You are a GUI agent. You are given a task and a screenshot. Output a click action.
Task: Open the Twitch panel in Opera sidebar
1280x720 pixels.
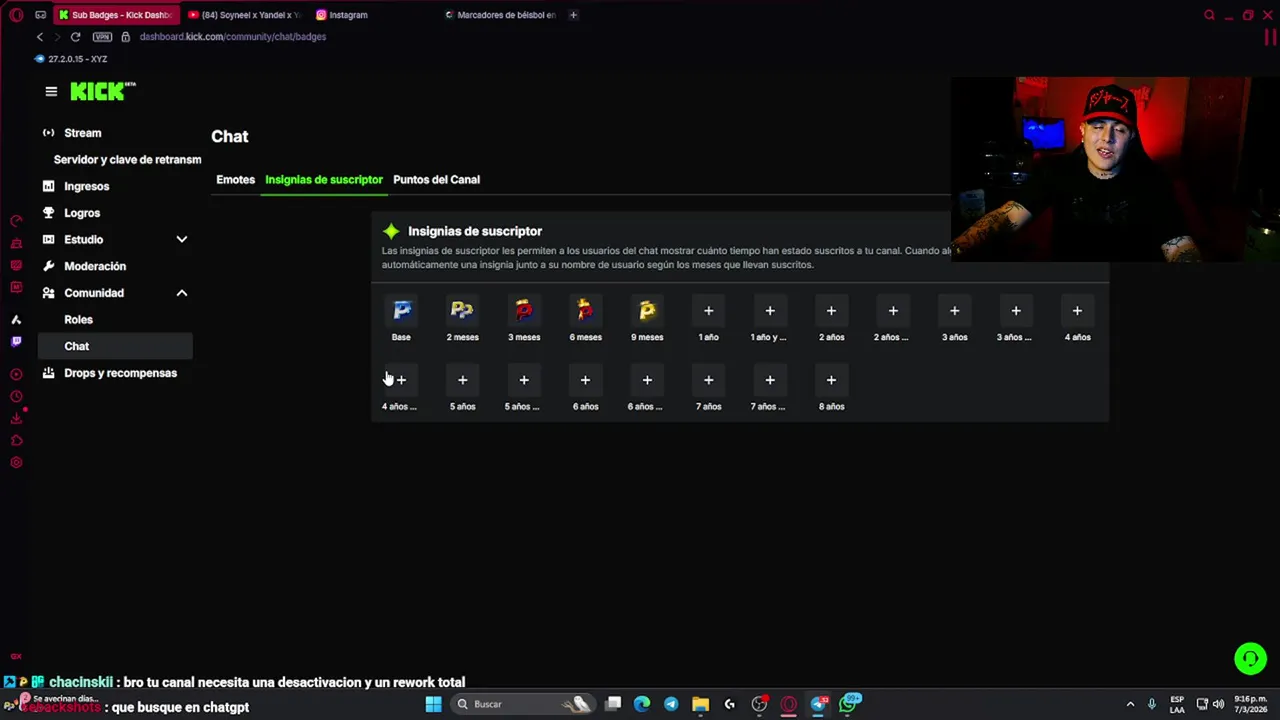16,342
